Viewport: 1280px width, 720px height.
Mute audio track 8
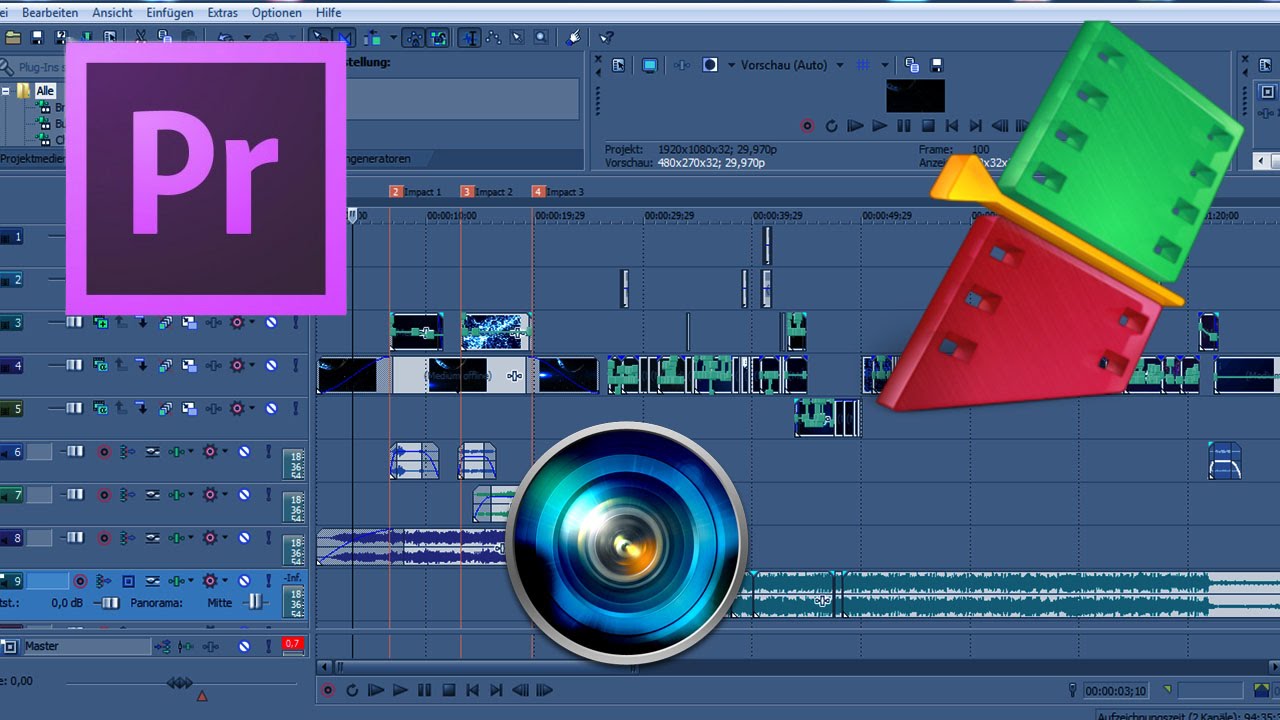[244, 538]
